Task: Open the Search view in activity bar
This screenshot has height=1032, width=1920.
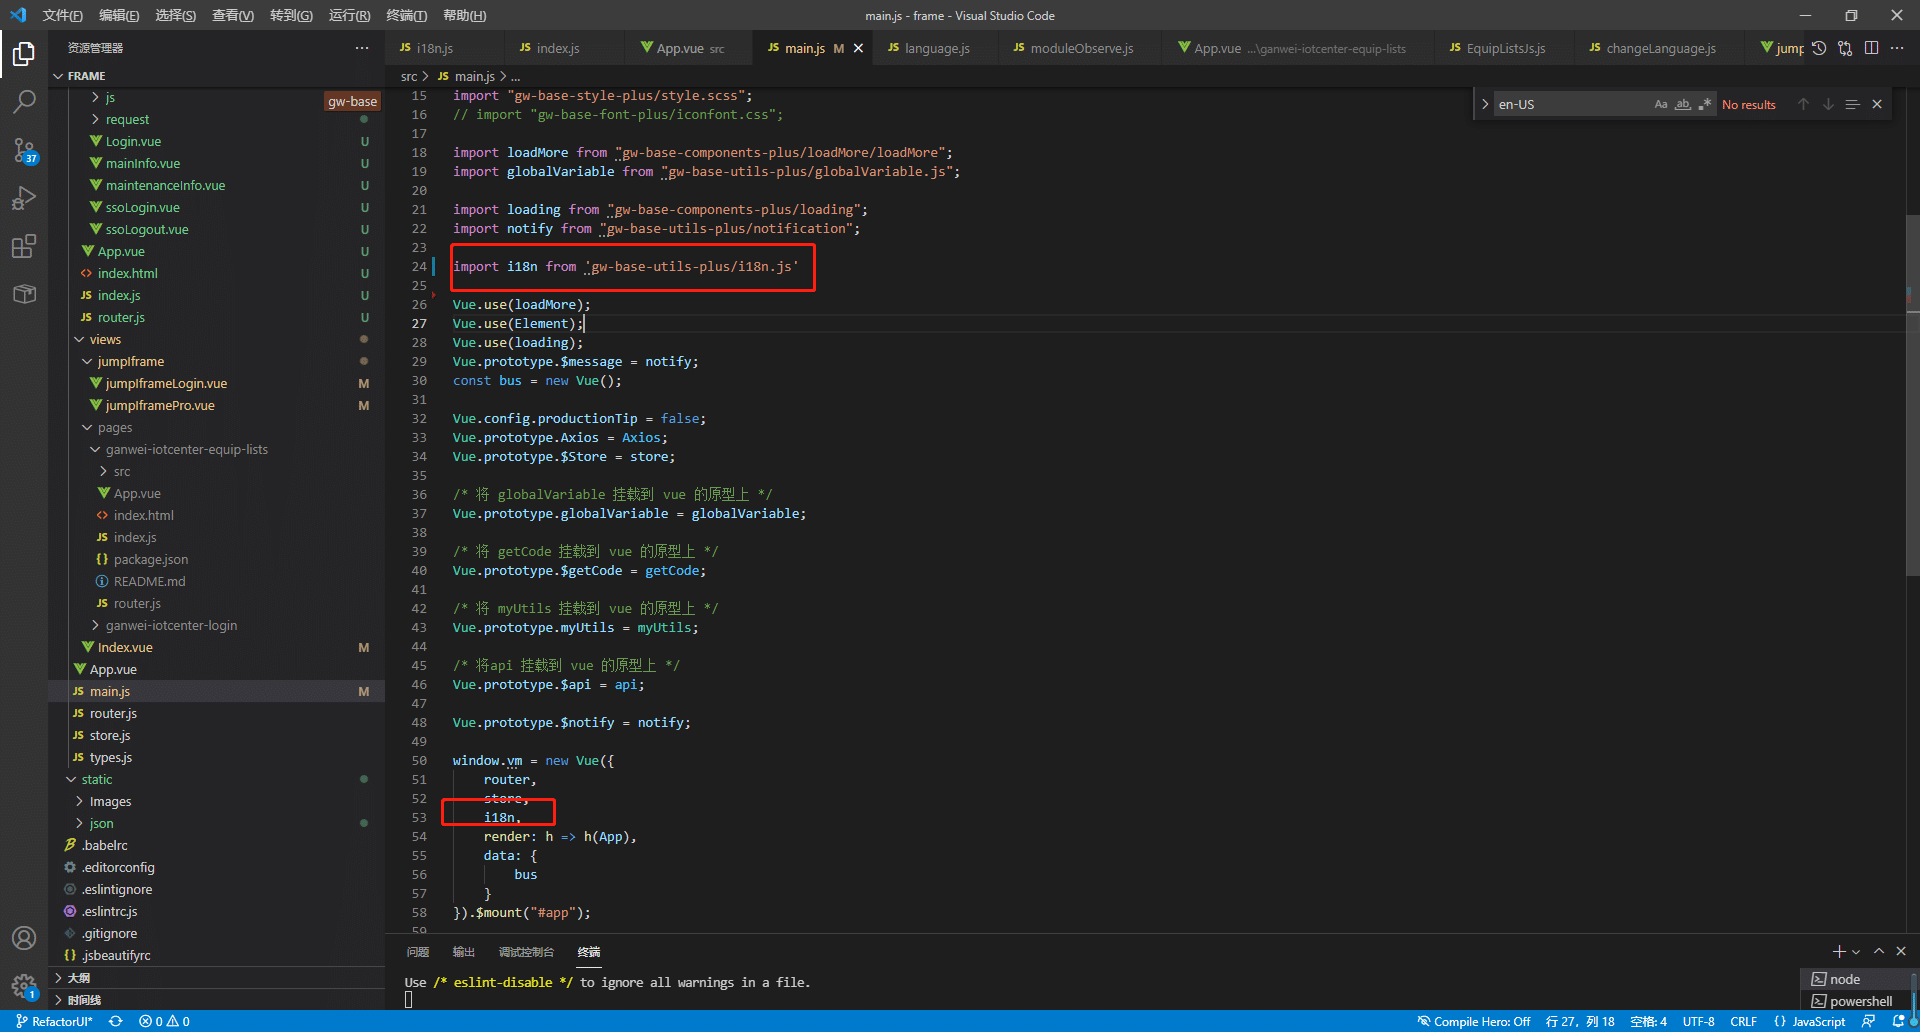Action: 24,101
